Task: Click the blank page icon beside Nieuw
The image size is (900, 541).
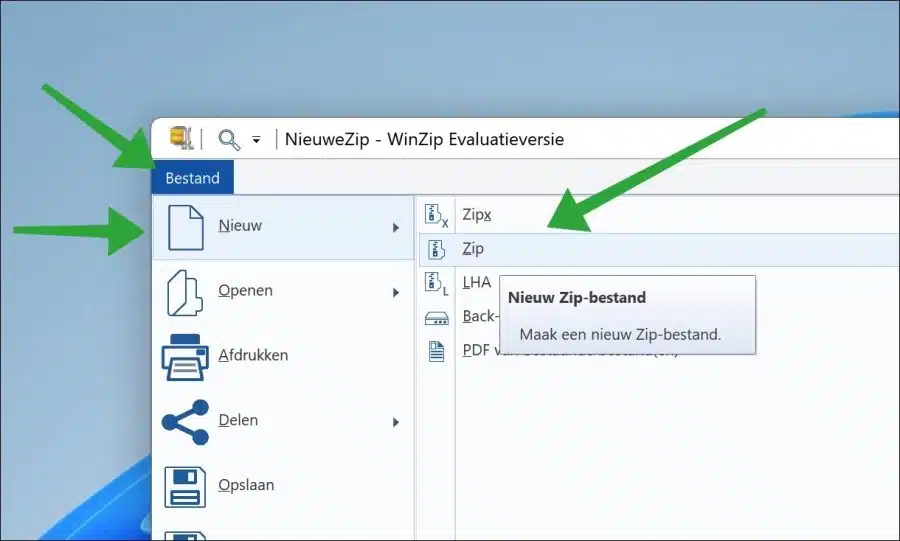Action: coord(185,227)
